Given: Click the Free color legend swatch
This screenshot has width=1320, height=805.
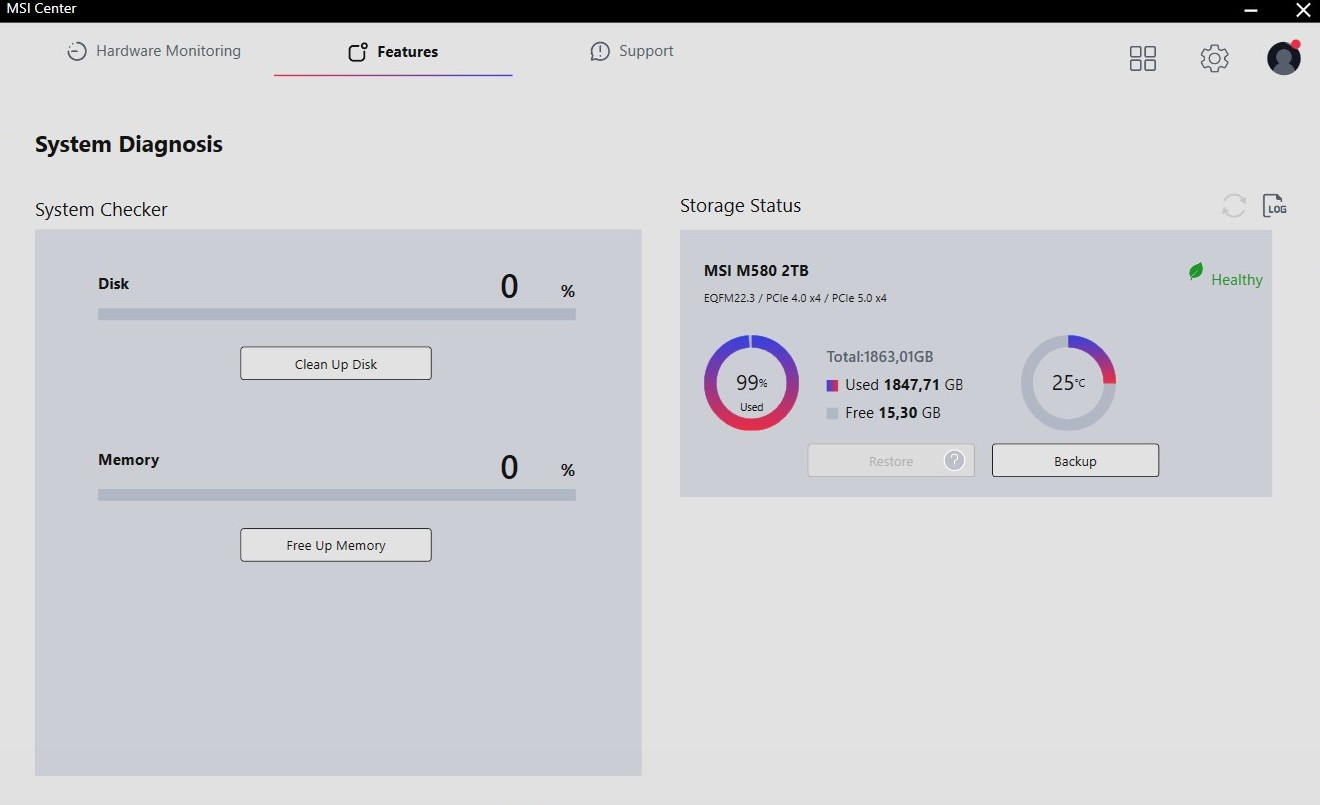Looking at the screenshot, I should [x=833, y=413].
